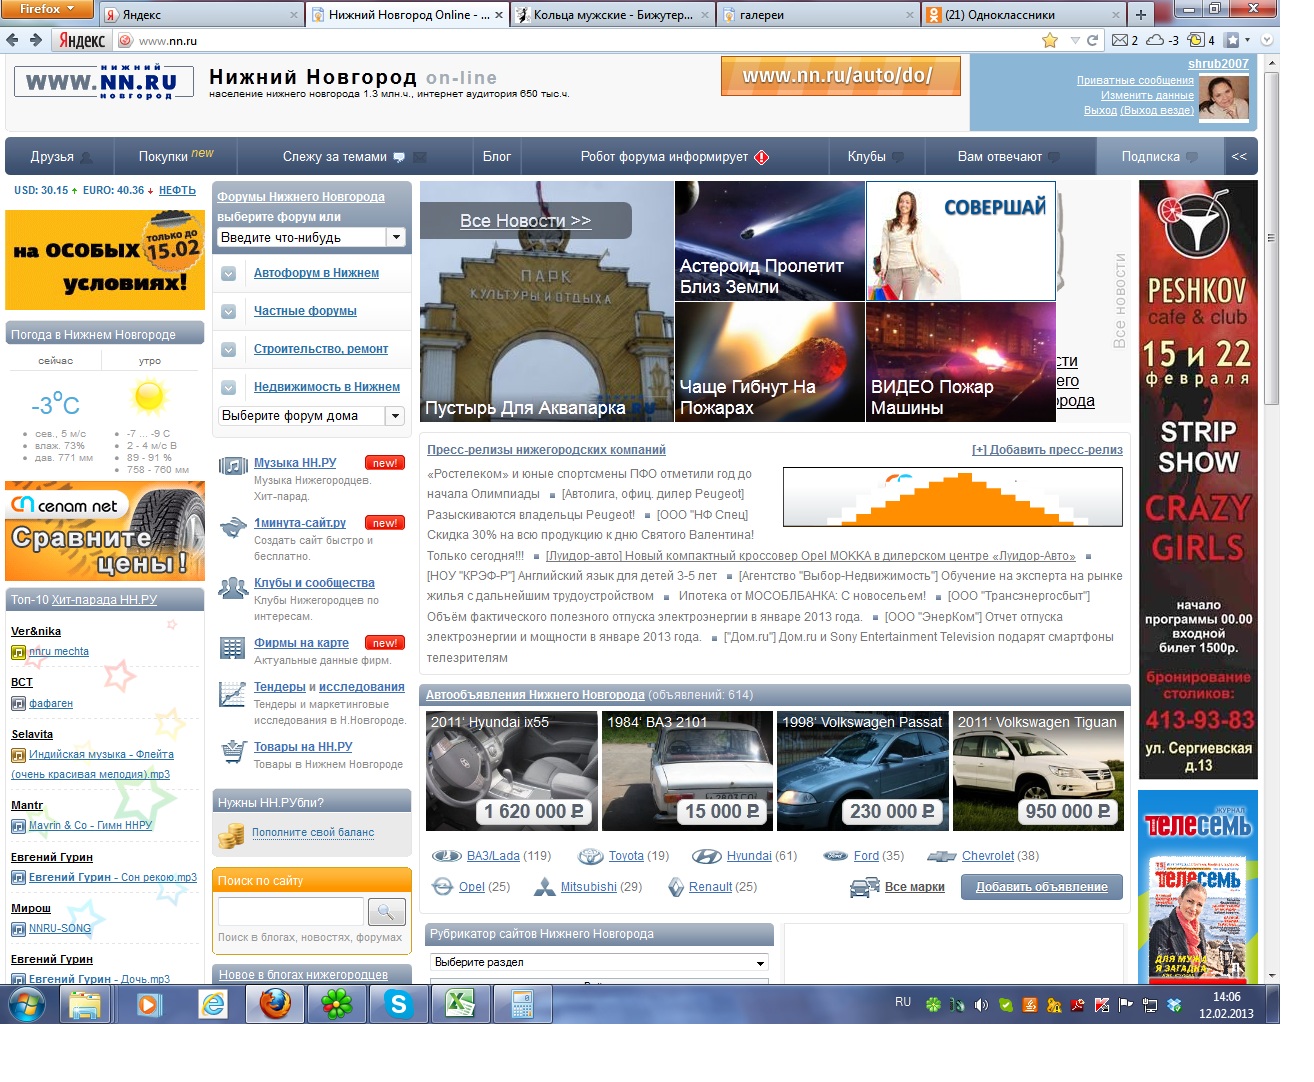Open Приватные сообщения link
The height and width of the screenshot is (1082, 1314).
(x=1135, y=80)
